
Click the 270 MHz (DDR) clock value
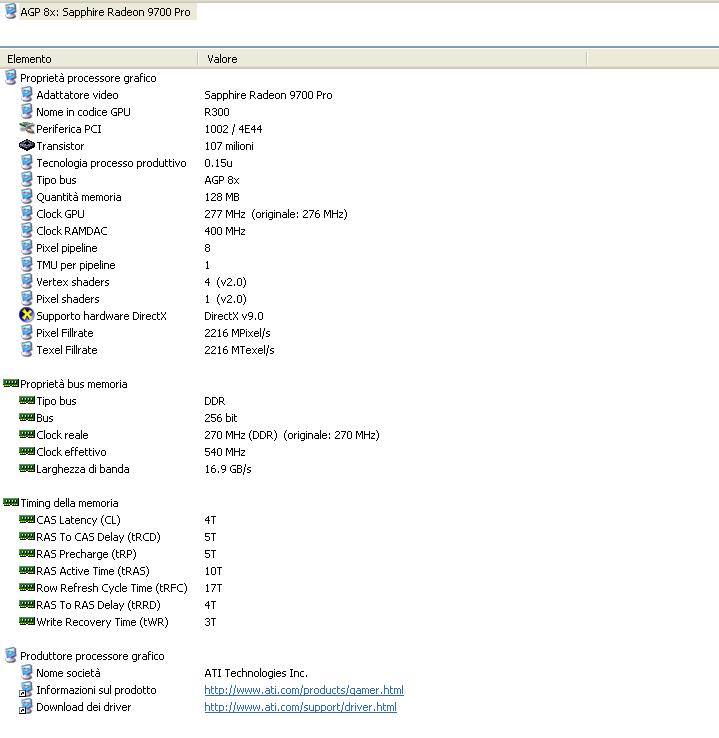[292, 435]
